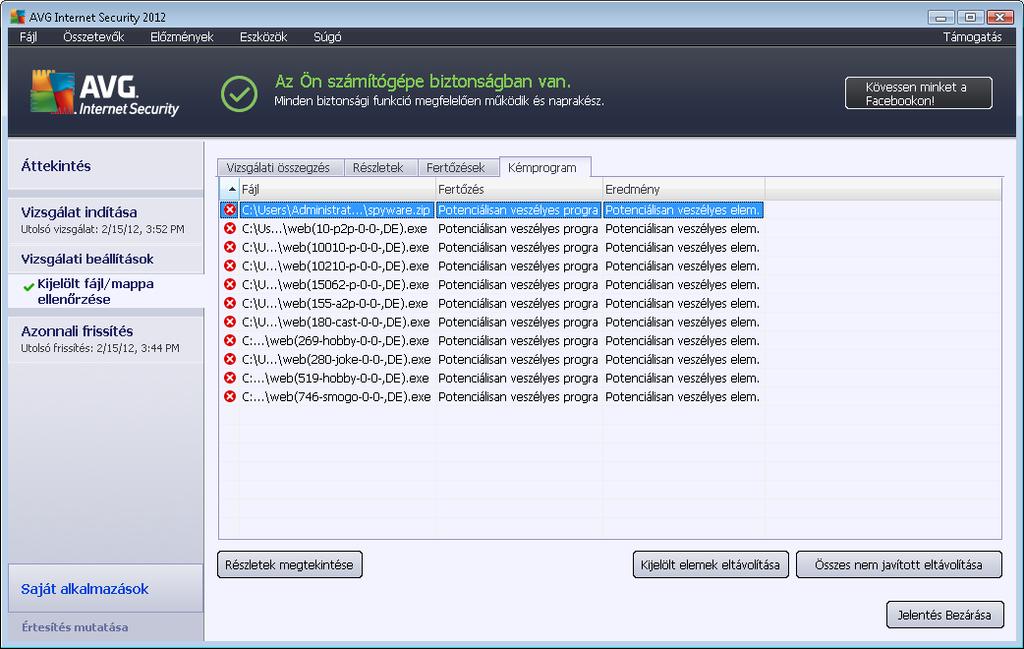Click the green checkmark security status icon
Image resolution: width=1024 pixels, height=649 pixels.
239,93
